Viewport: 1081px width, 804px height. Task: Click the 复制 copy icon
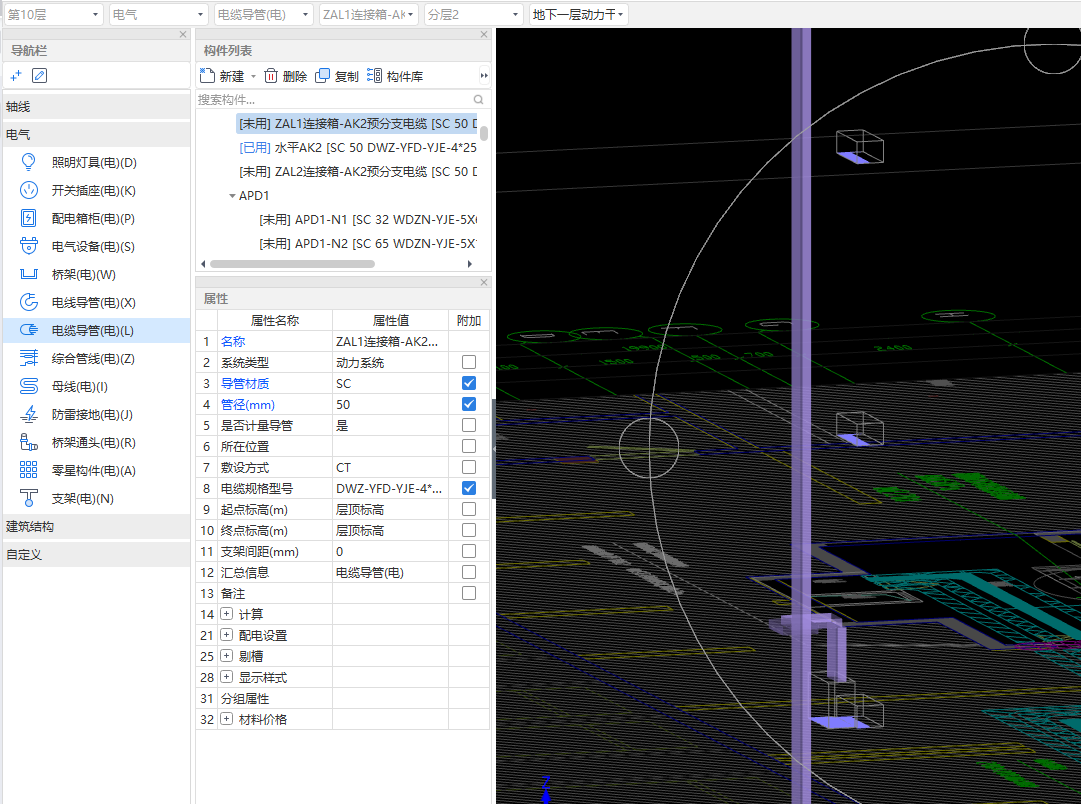[x=322, y=76]
